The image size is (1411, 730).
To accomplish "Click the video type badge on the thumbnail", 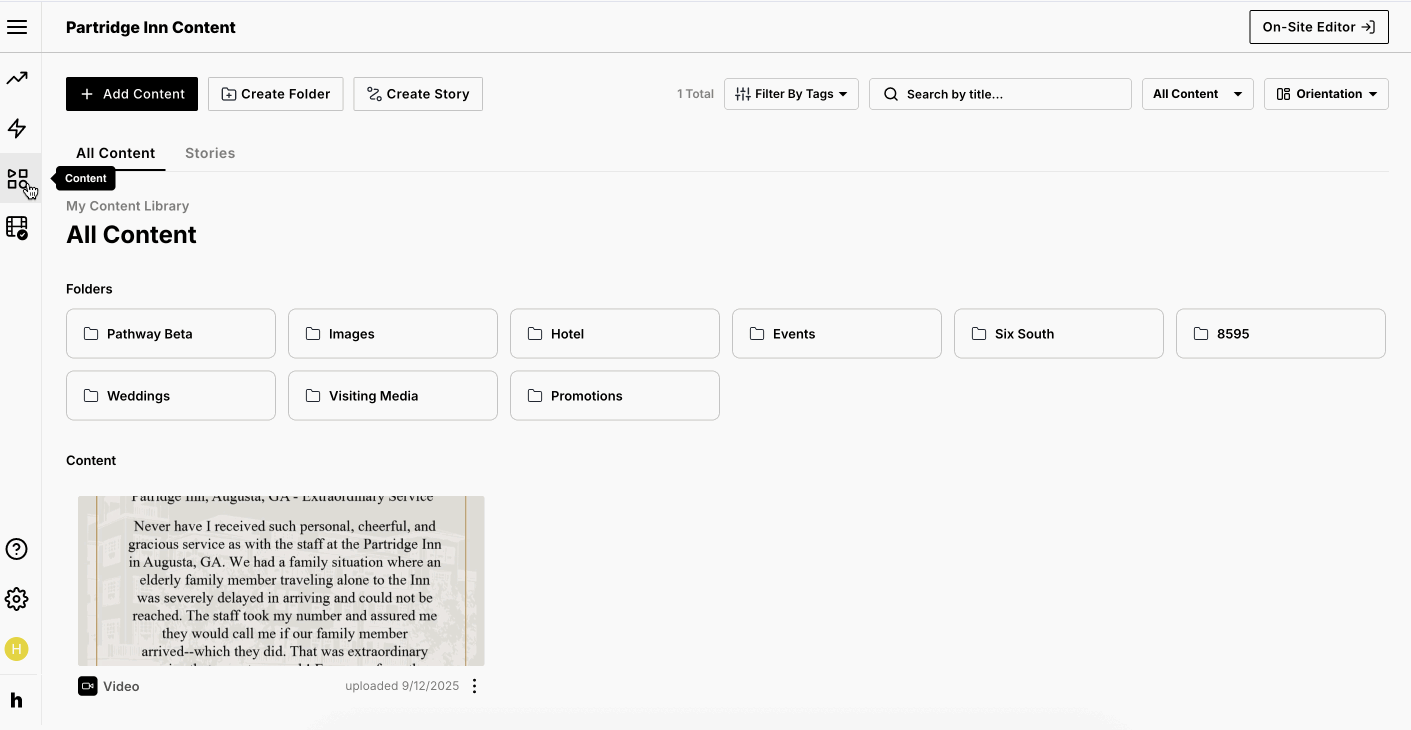I will pyautogui.click(x=87, y=685).
